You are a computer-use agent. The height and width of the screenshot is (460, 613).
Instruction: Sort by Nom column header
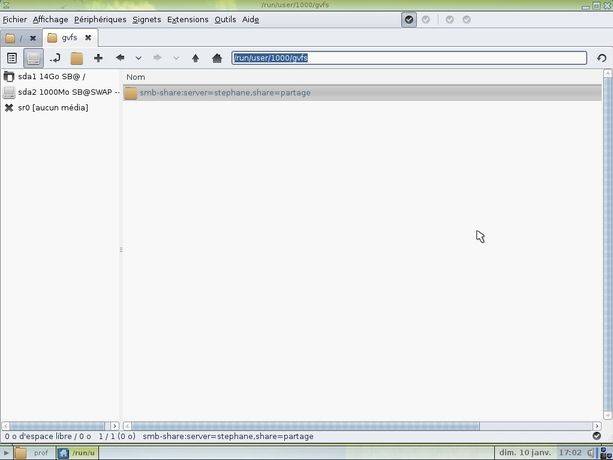point(135,77)
